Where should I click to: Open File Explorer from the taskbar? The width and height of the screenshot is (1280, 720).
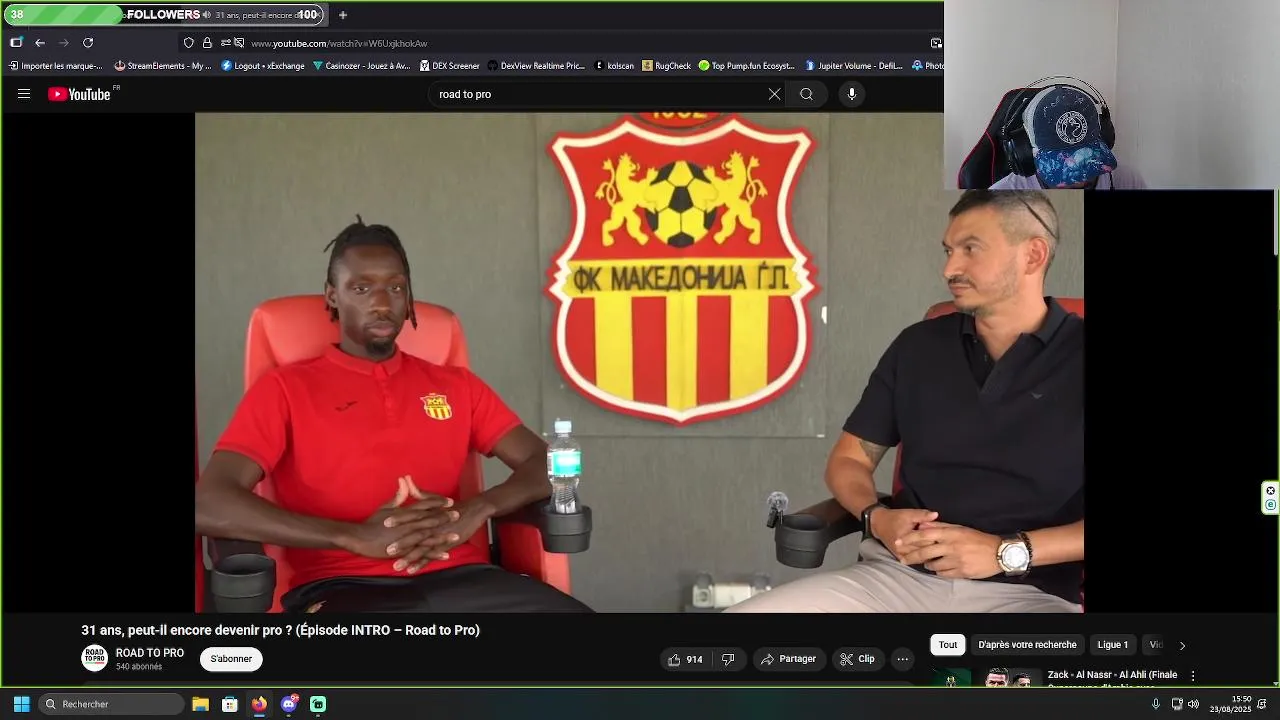[x=200, y=704]
